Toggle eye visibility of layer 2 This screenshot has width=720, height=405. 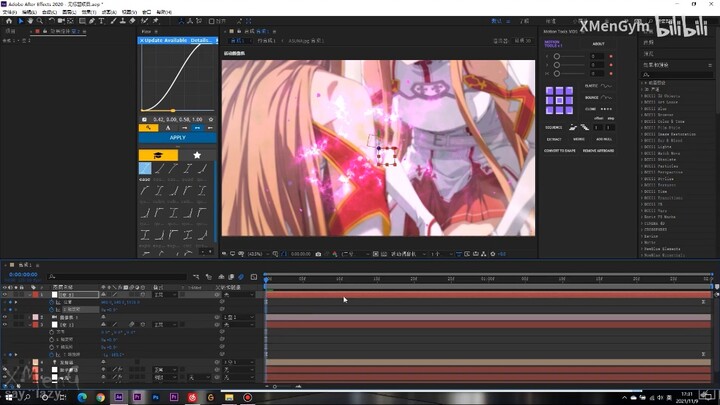[x=5, y=317]
